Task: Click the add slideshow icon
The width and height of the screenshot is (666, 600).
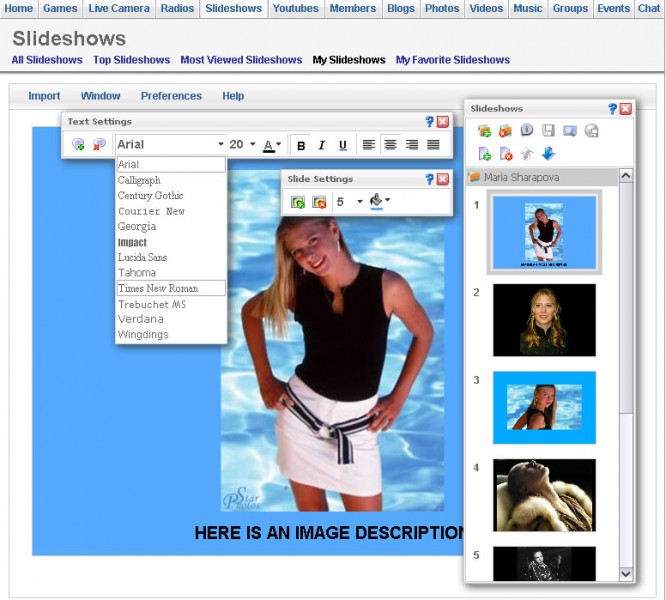Action: coord(484,131)
